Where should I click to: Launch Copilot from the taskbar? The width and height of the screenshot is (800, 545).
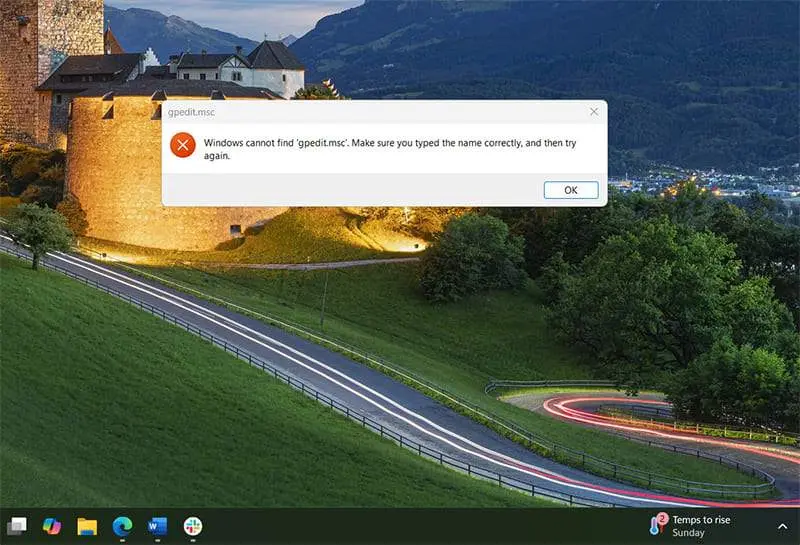(52, 526)
